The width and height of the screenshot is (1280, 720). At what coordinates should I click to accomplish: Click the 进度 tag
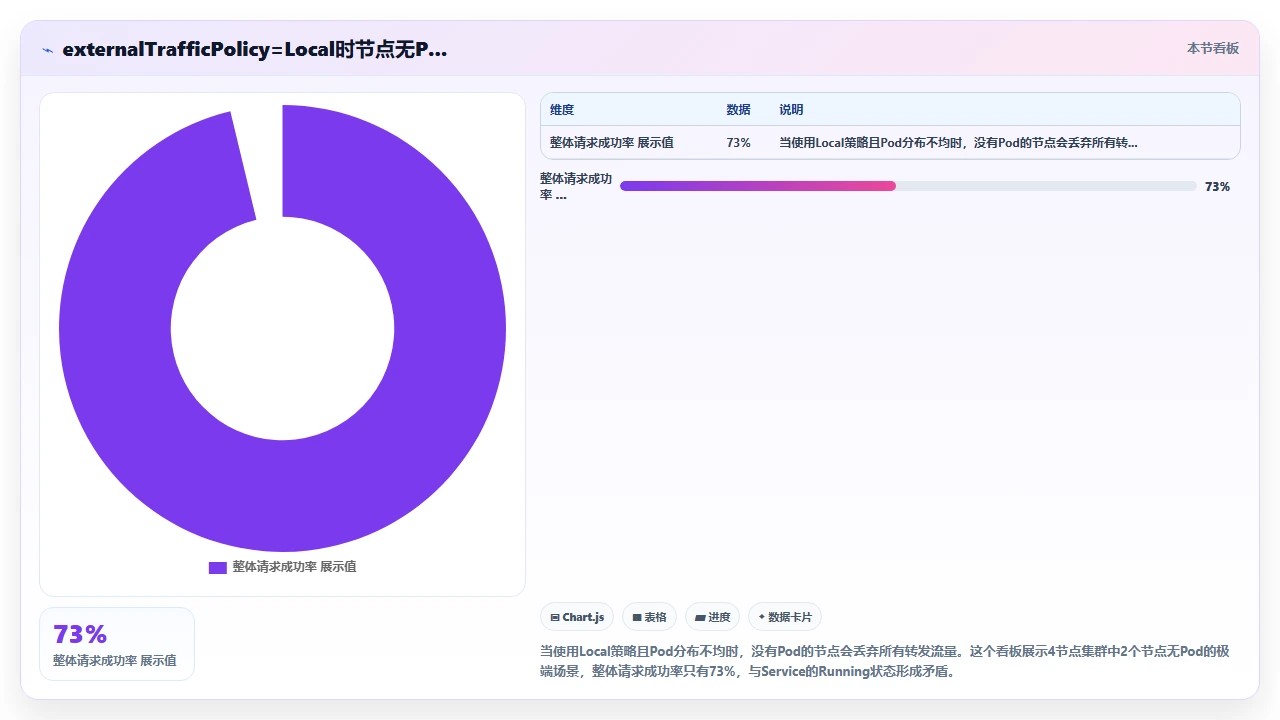[x=712, y=617]
